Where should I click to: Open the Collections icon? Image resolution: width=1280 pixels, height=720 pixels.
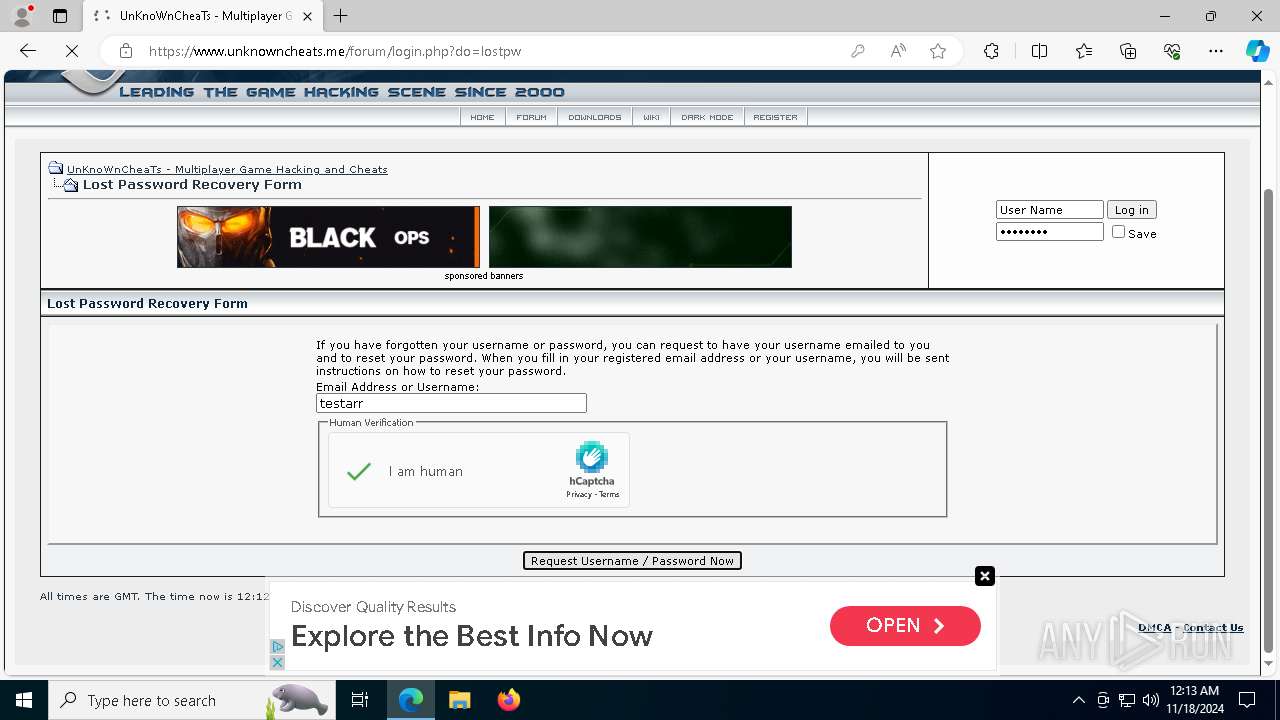1128,51
